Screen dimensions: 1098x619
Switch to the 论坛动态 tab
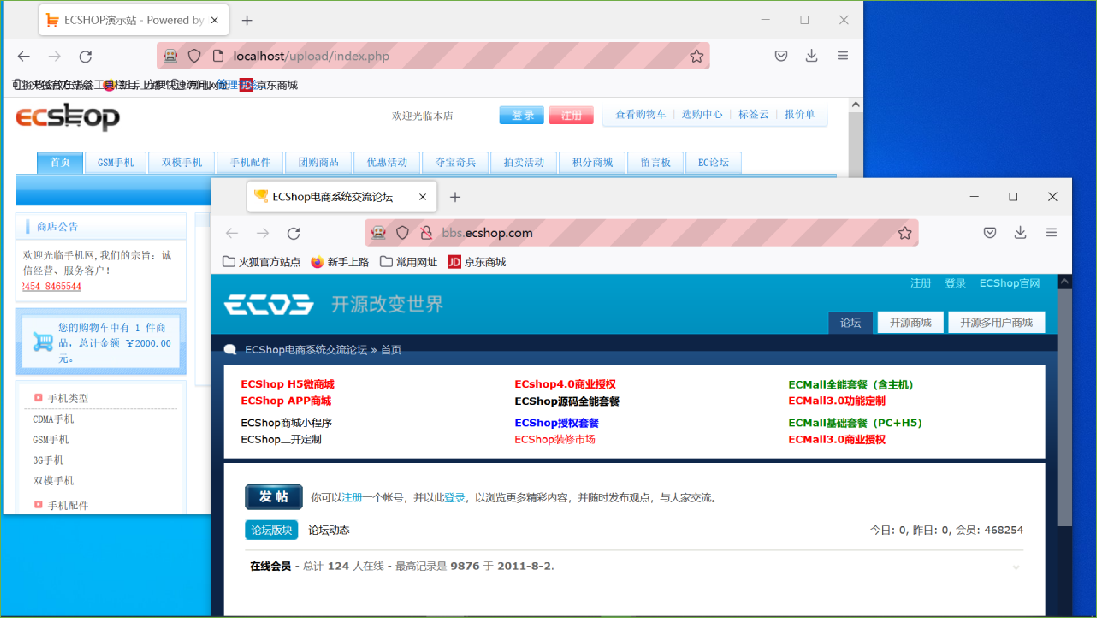[328, 530]
